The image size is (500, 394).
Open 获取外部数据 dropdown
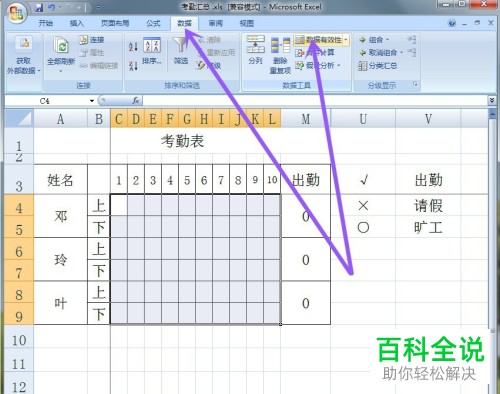23,55
